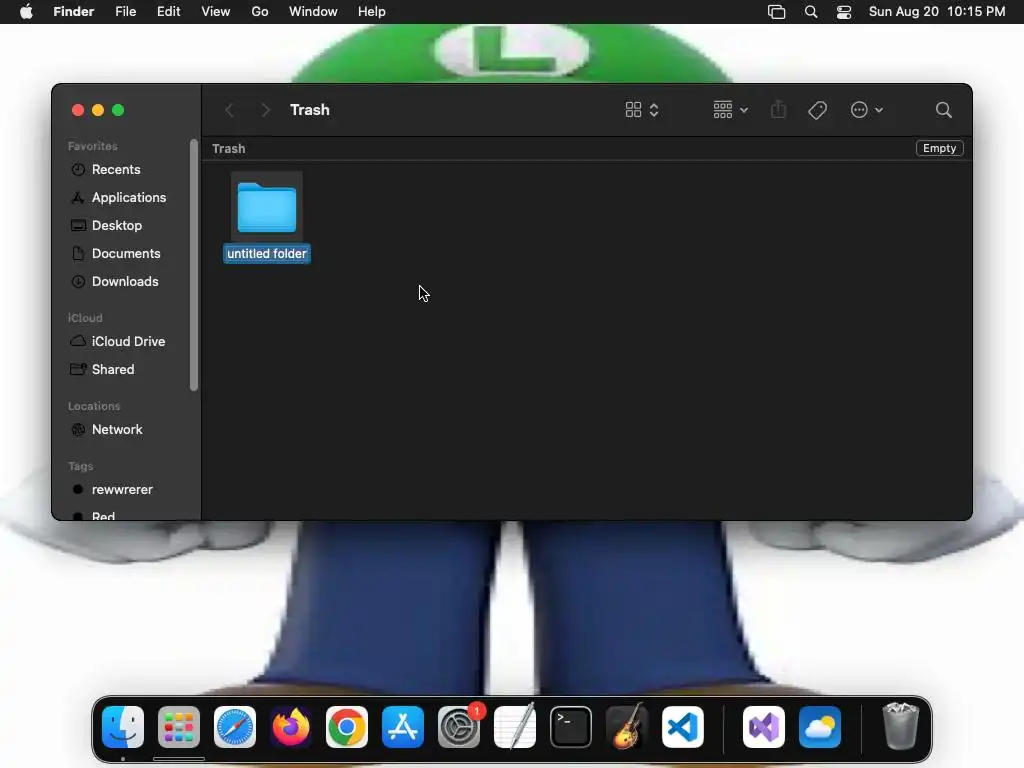The image size is (1024, 768).
Task: Open System Settings from the Dock
Action: (459, 727)
